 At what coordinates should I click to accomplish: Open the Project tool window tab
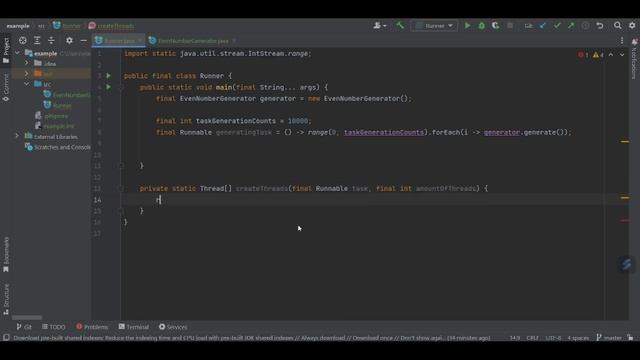click(6, 50)
